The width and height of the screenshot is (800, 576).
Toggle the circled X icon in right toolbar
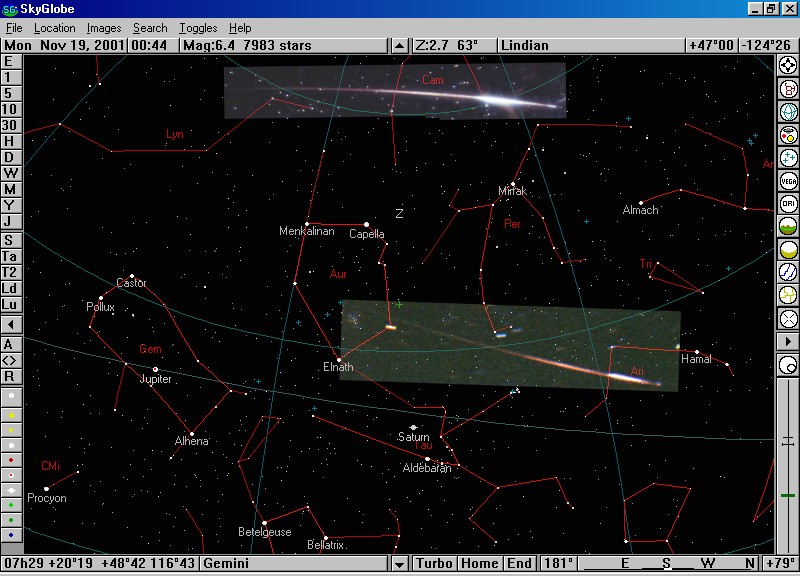click(x=788, y=319)
